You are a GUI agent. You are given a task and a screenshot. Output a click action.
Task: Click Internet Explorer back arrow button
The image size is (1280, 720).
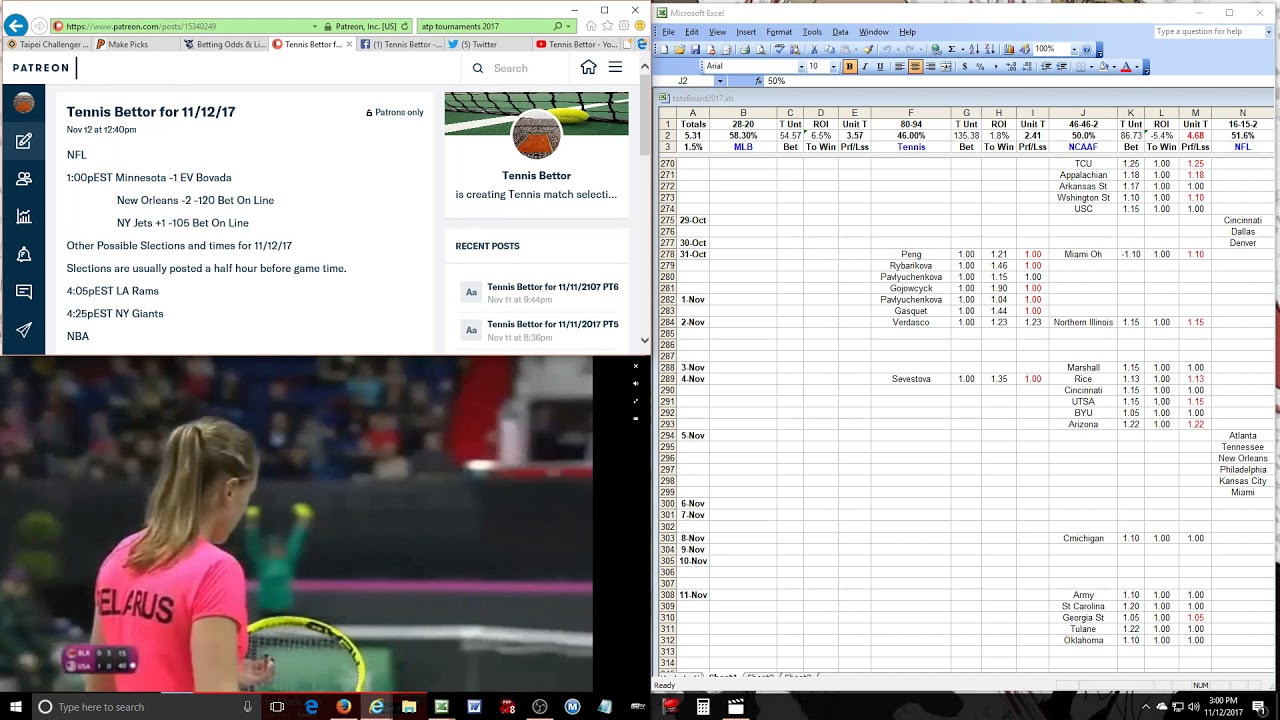[15, 26]
